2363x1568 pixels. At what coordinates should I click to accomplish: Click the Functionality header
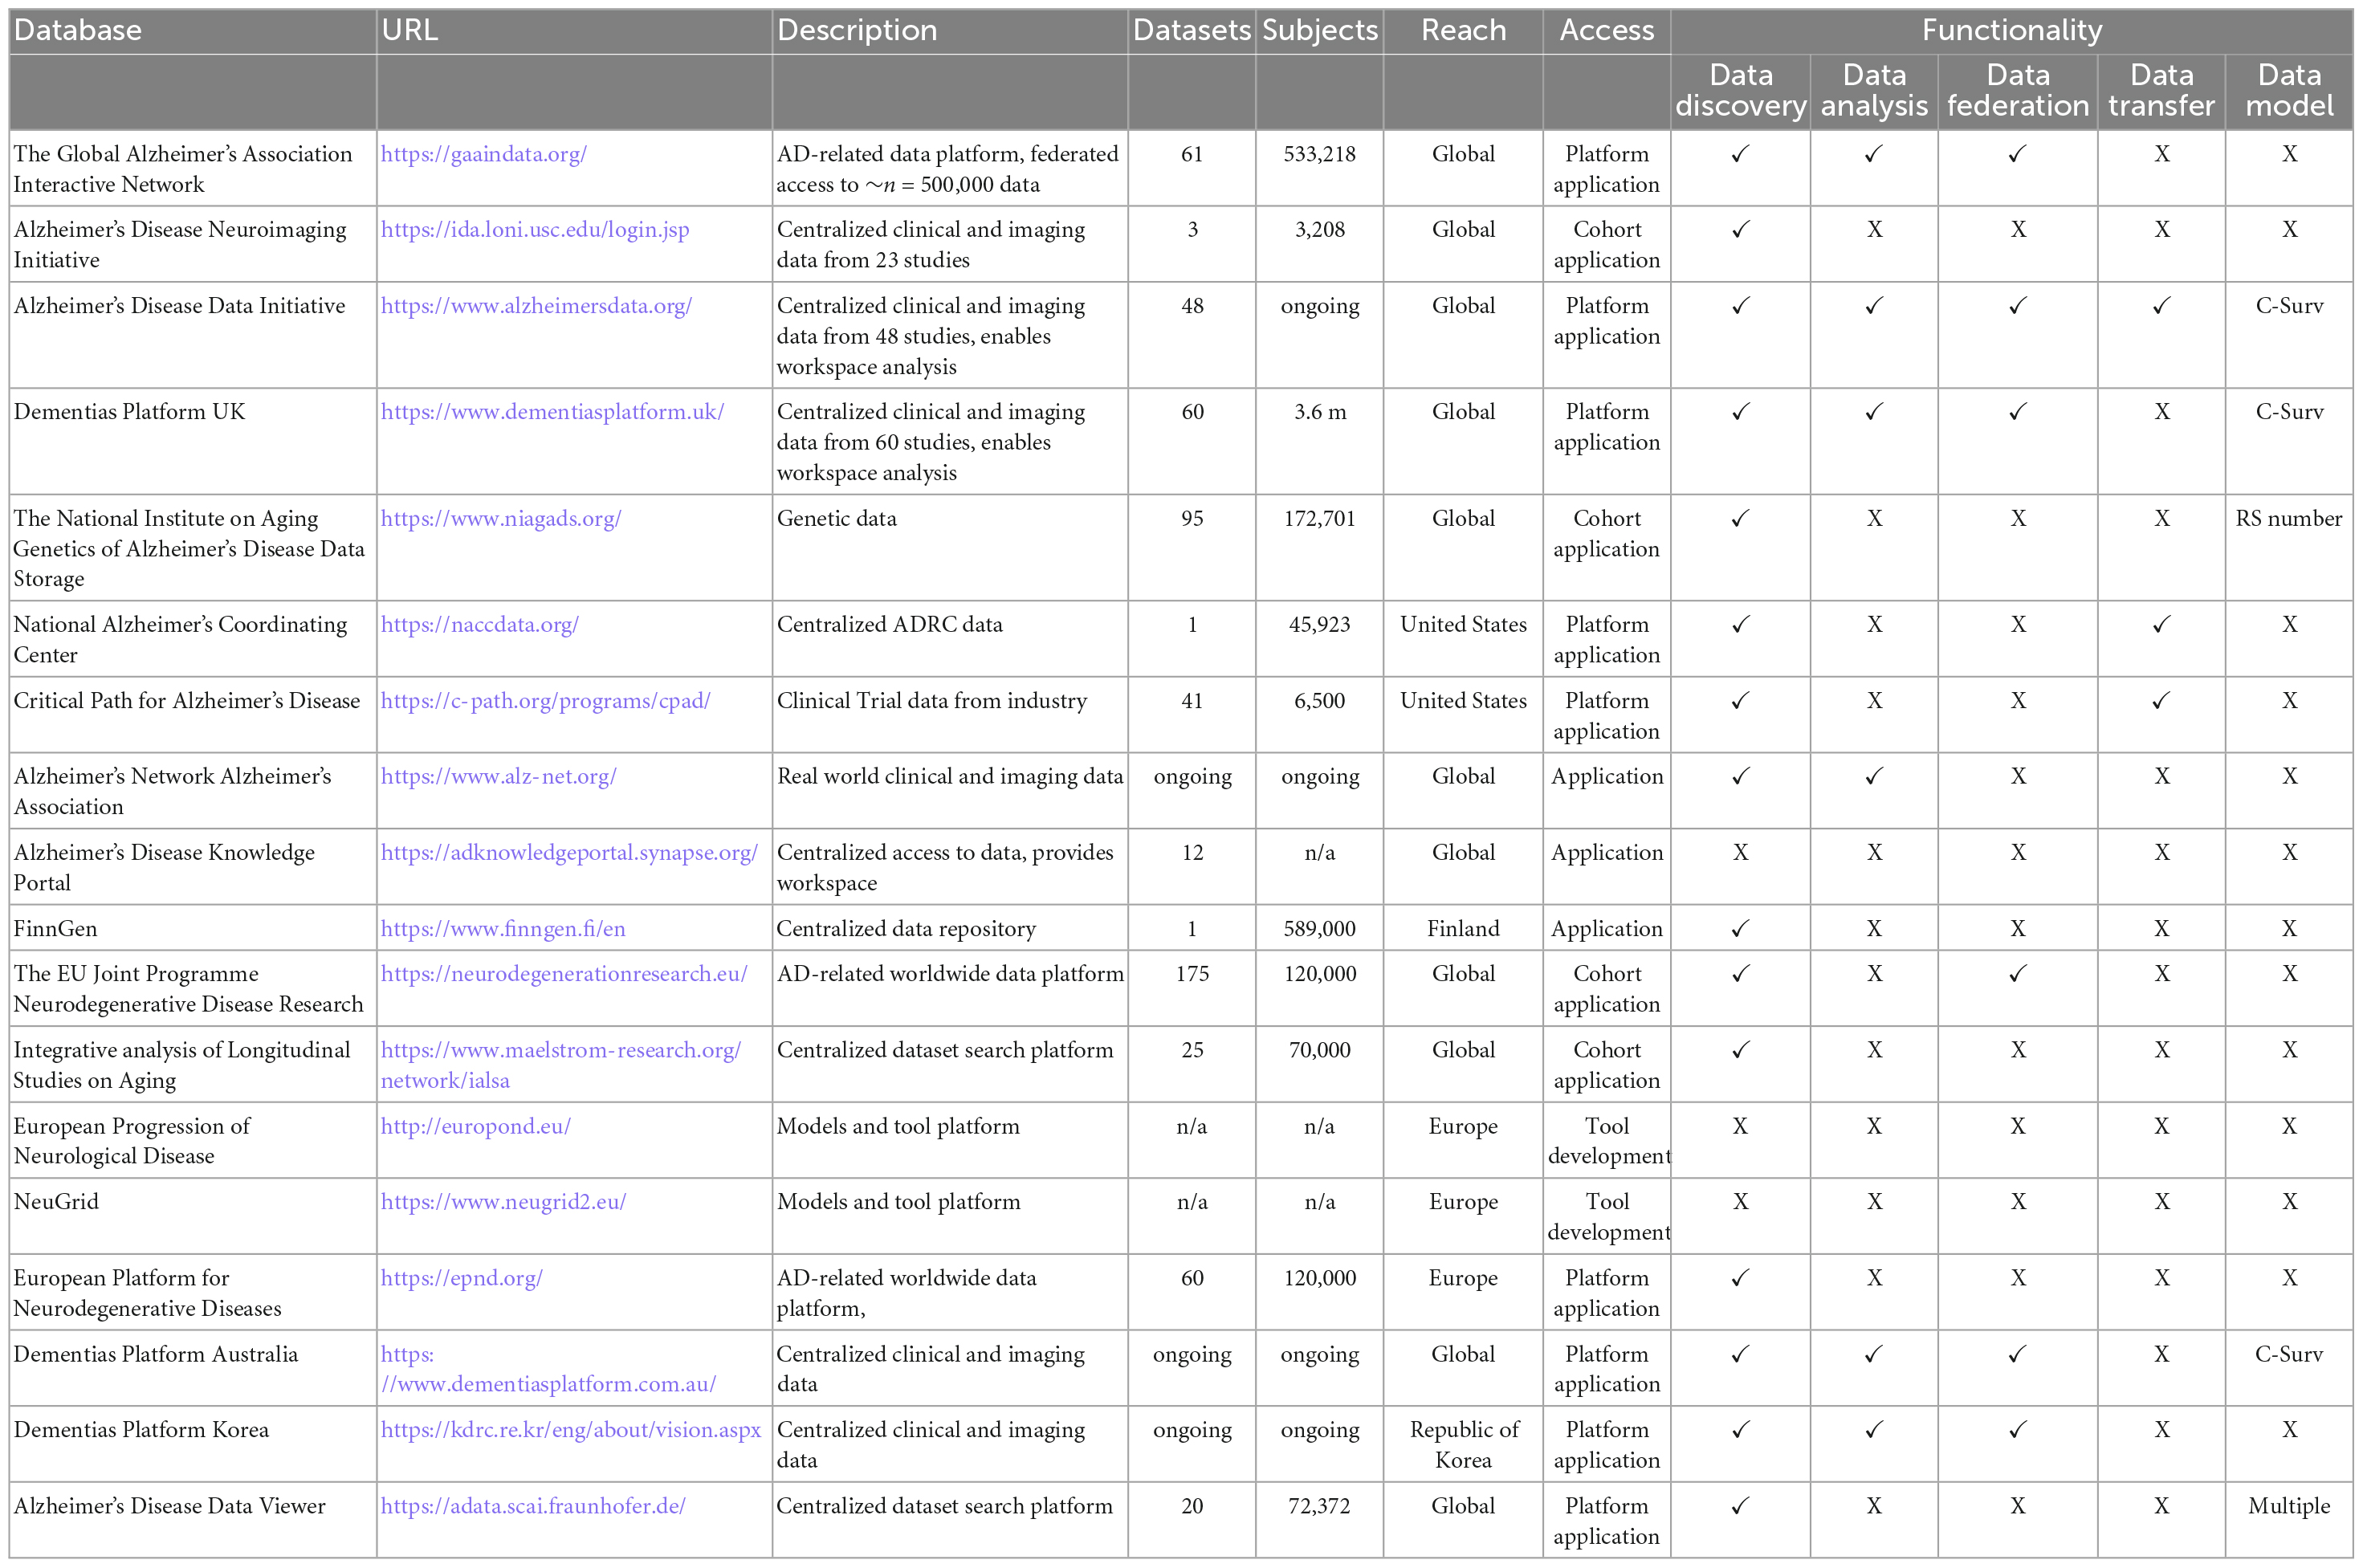(2012, 30)
